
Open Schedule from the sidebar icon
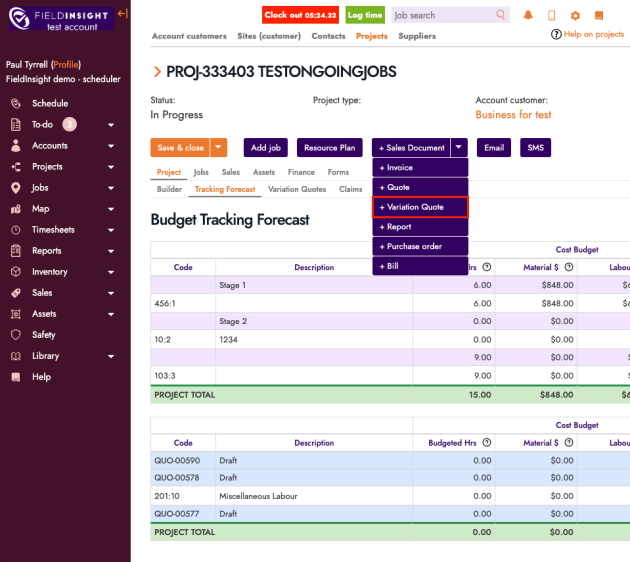(x=15, y=103)
